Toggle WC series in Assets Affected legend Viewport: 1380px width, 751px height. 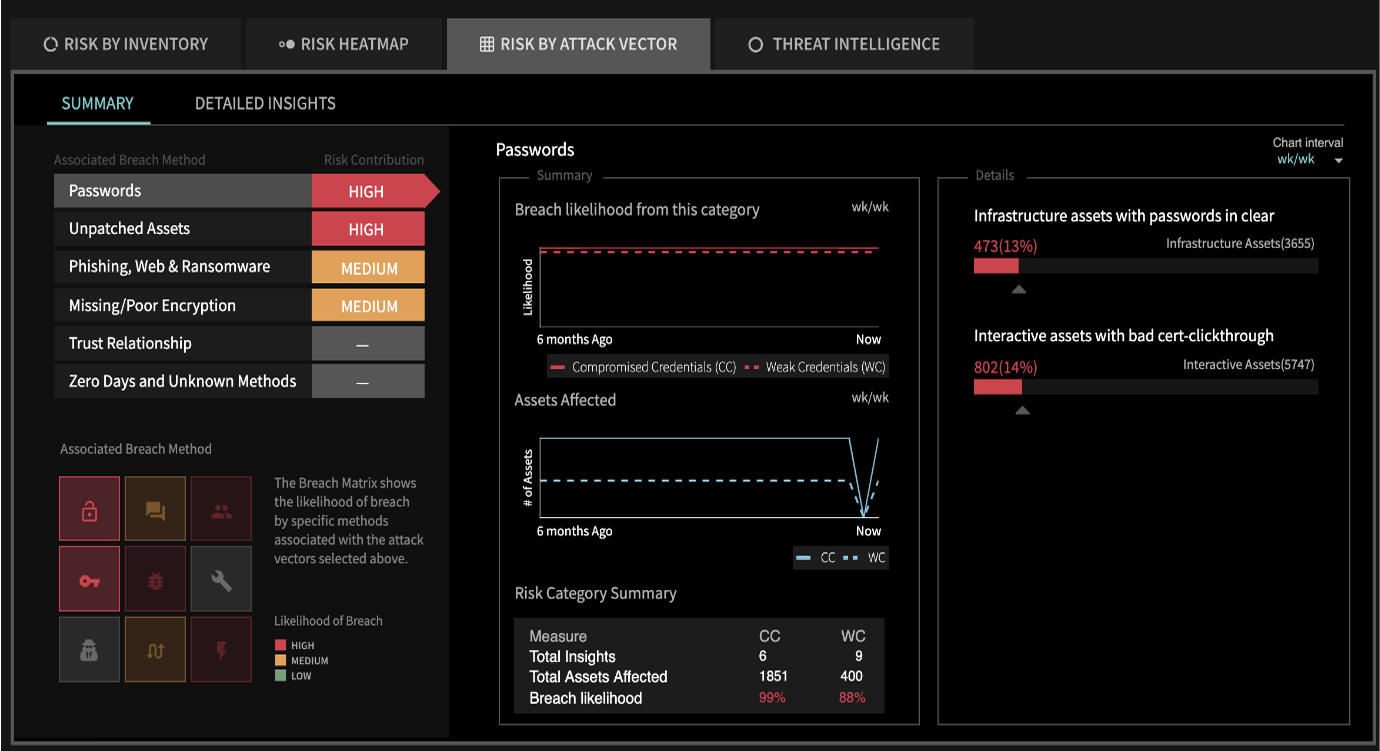click(x=866, y=557)
